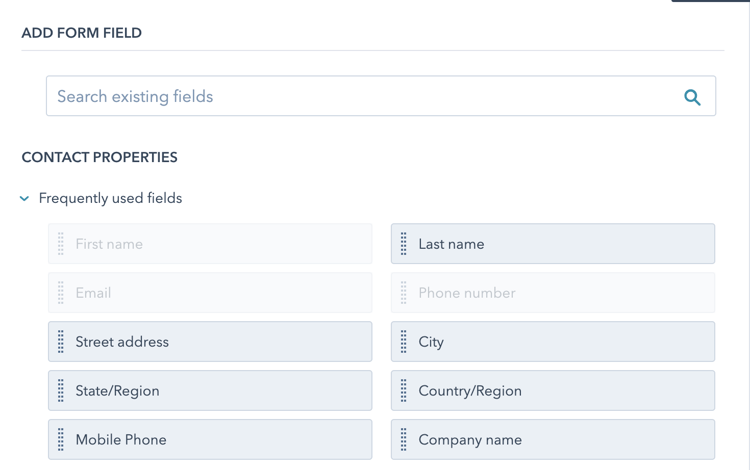Click the Street address drag handle icon
750x470 pixels.
point(61,342)
